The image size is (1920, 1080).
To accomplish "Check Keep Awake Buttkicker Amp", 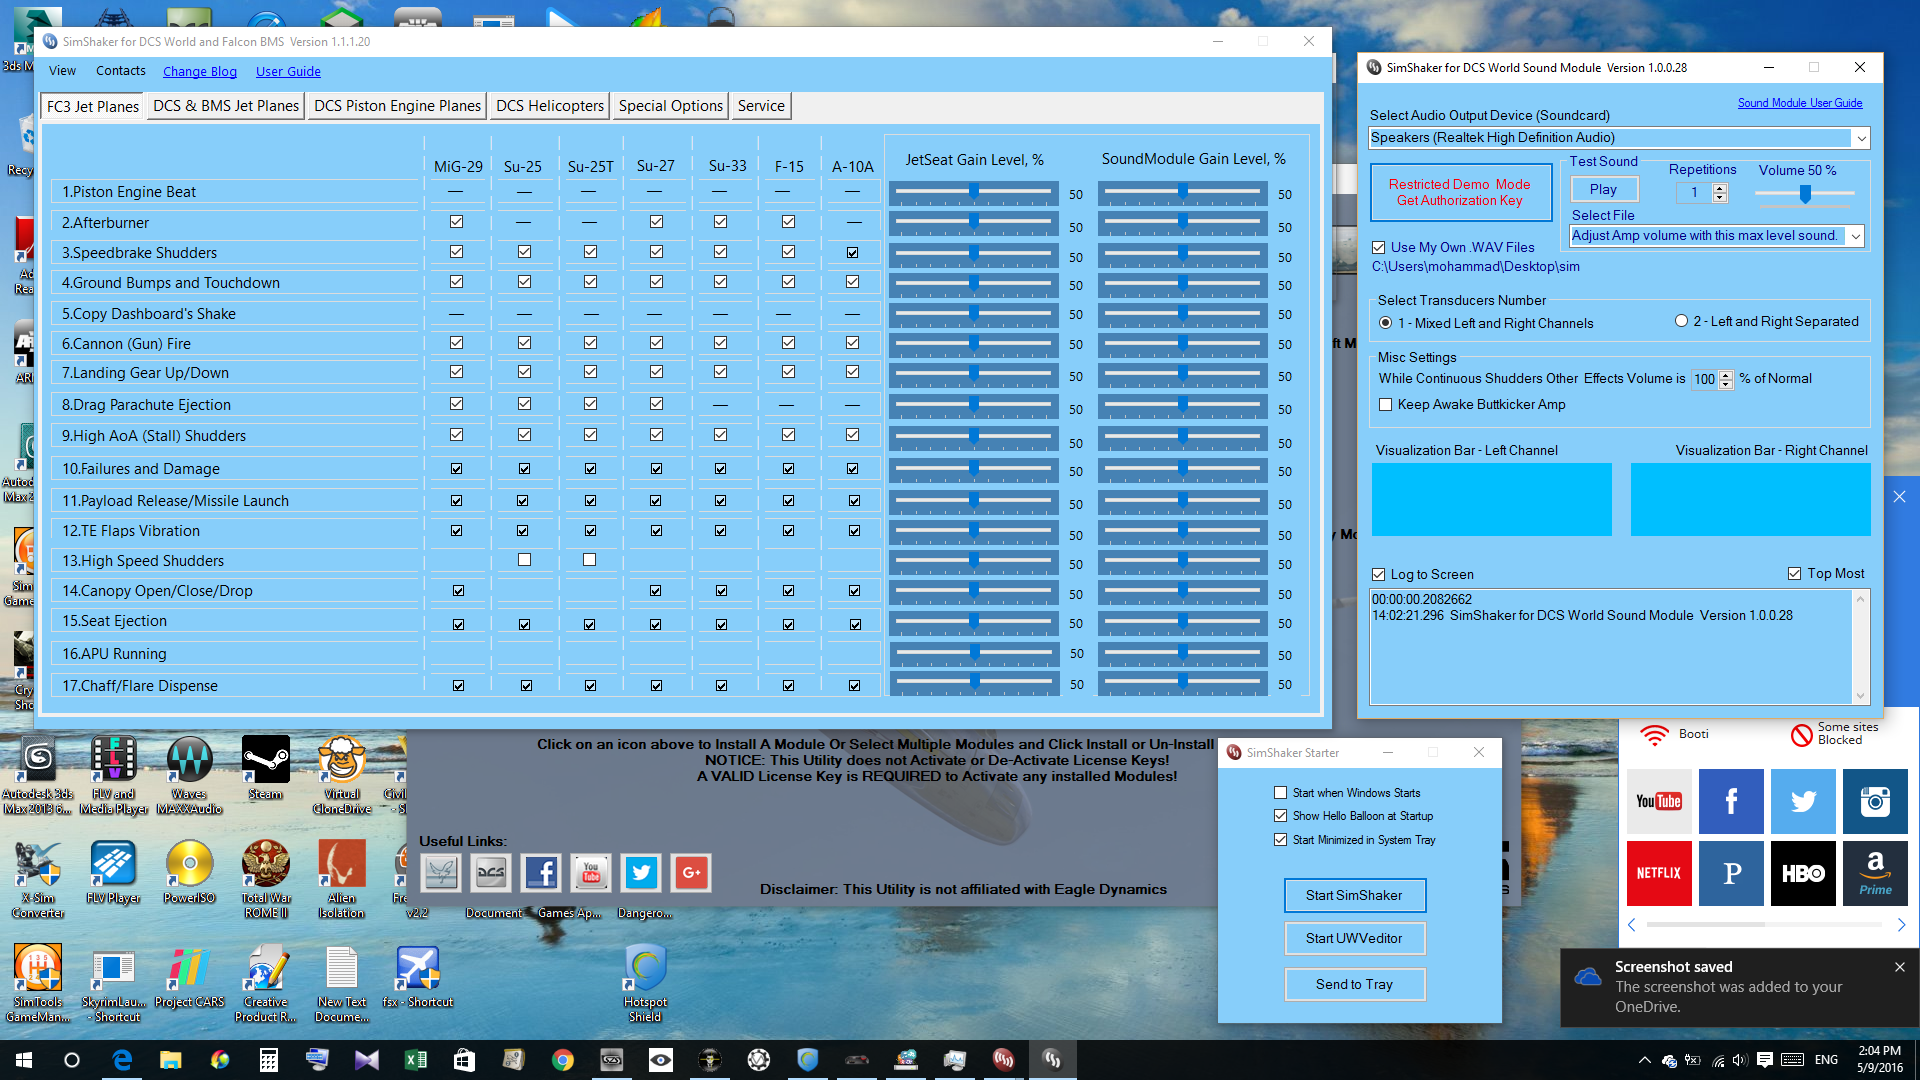I will tap(1386, 405).
